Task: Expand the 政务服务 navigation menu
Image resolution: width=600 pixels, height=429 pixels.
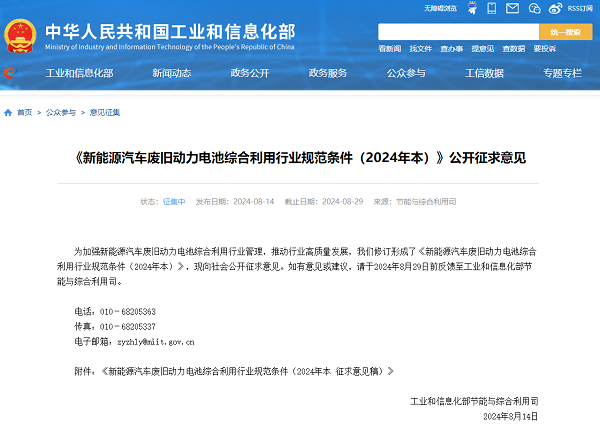Action: [x=328, y=73]
